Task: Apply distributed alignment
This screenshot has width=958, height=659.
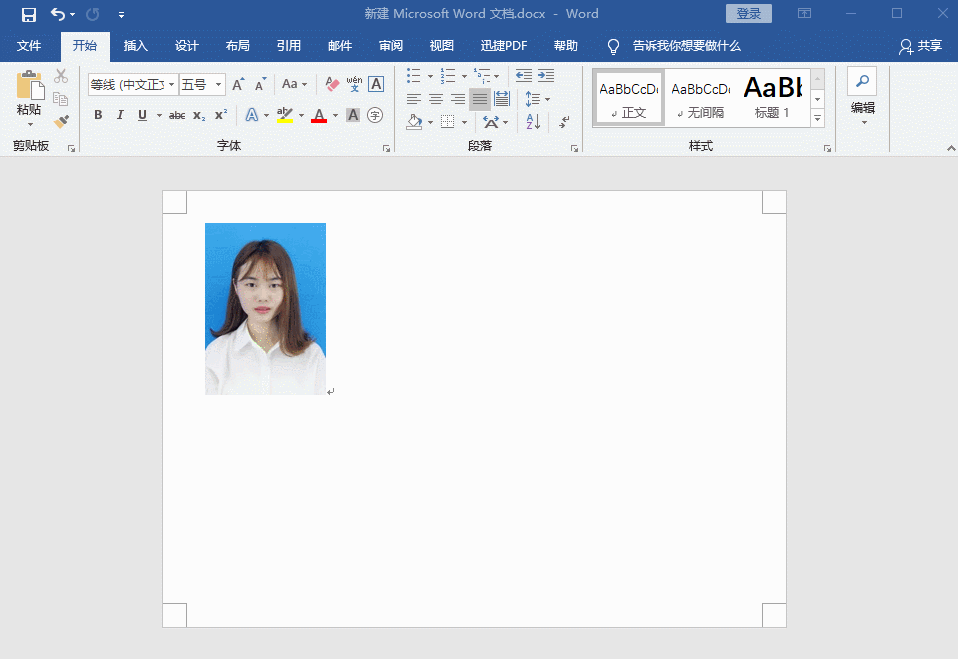Action: click(502, 98)
